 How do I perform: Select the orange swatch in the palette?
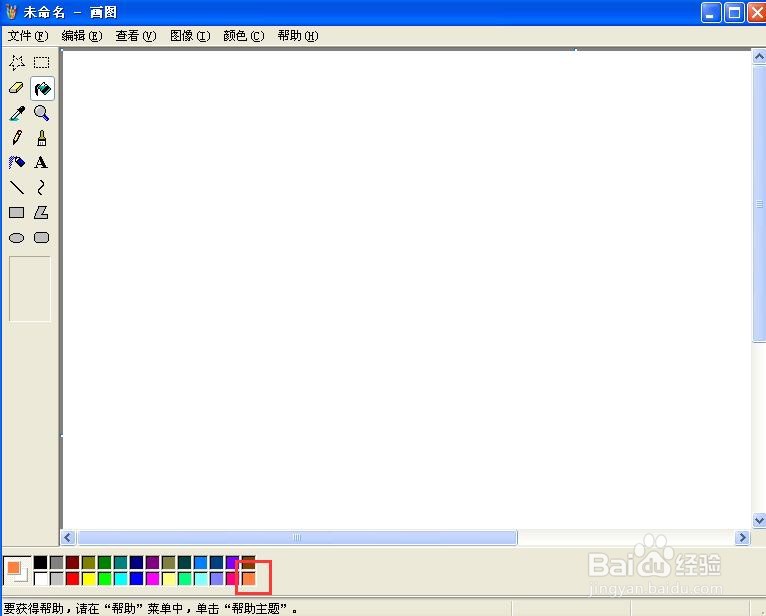point(249,579)
